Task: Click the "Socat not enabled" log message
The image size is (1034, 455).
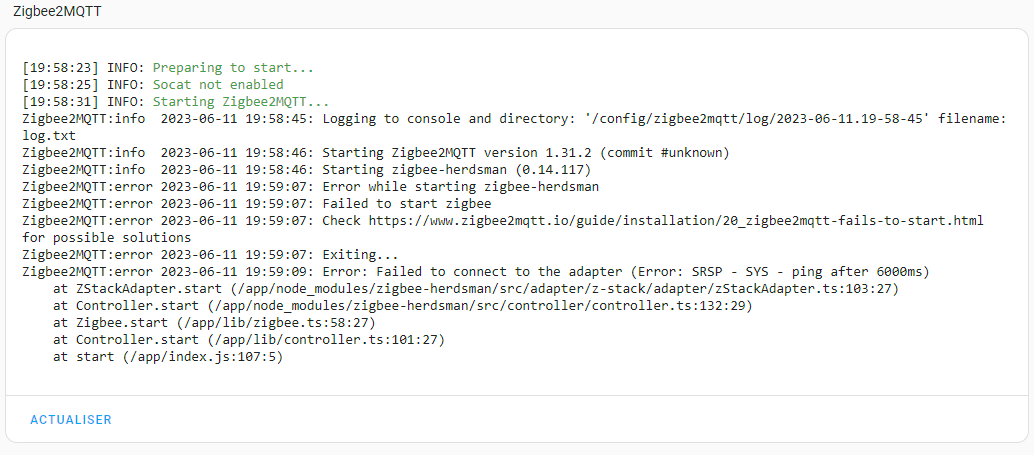Action: coord(218,85)
